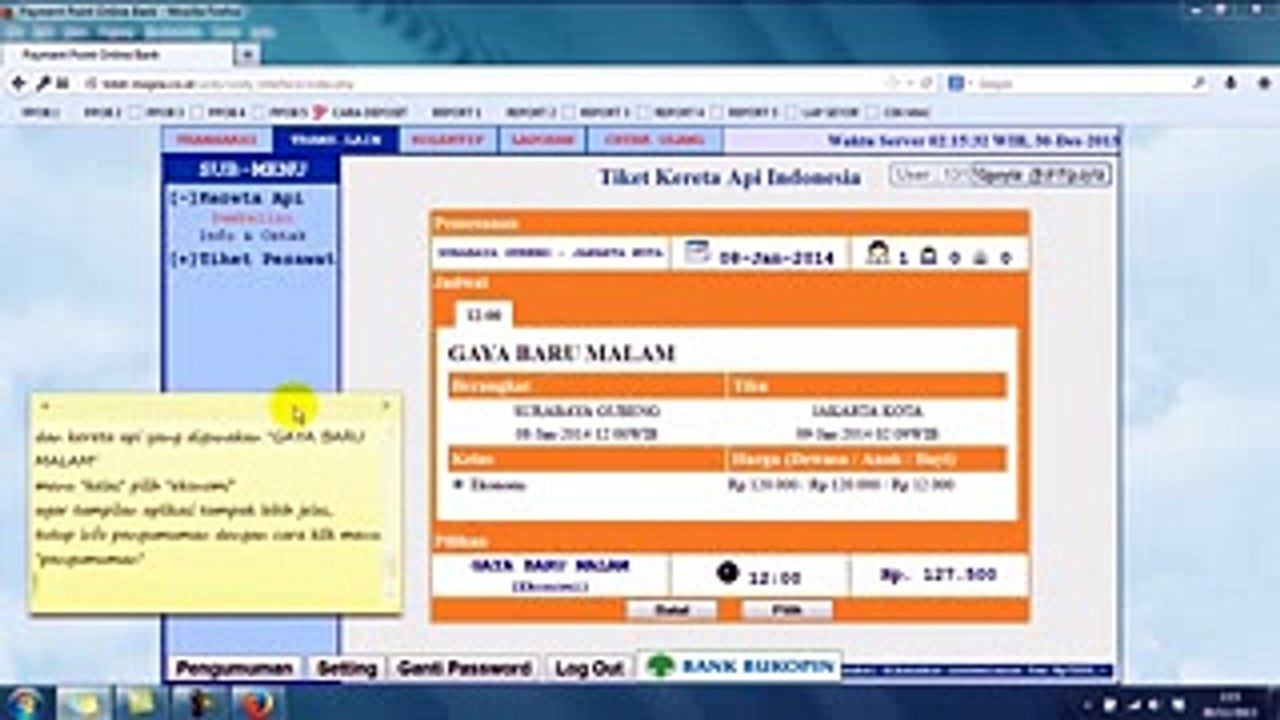Click the Log Out button
Screen dimensions: 1280x720
[x=589, y=668]
